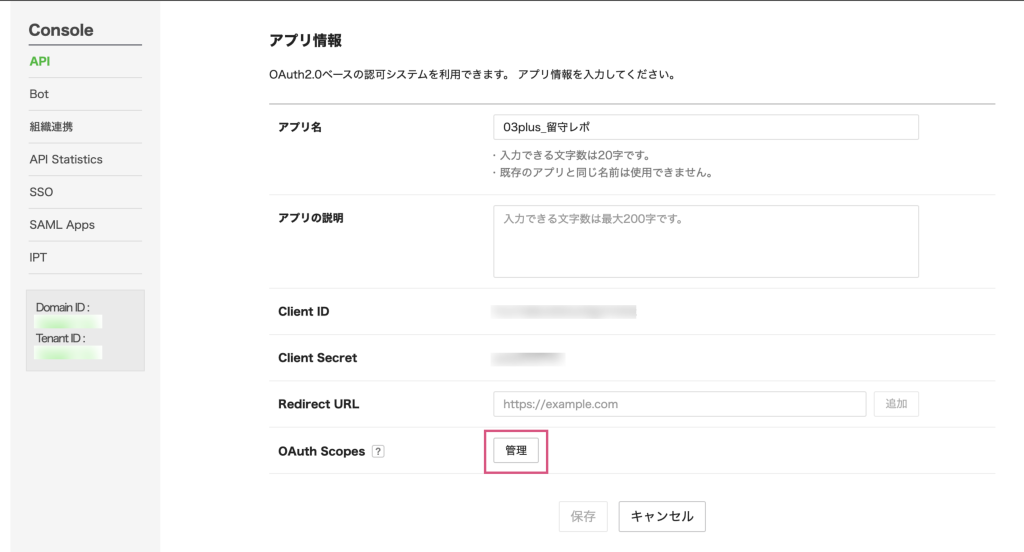Click the キャンセル button
This screenshot has height=552, width=1024.
point(662,516)
